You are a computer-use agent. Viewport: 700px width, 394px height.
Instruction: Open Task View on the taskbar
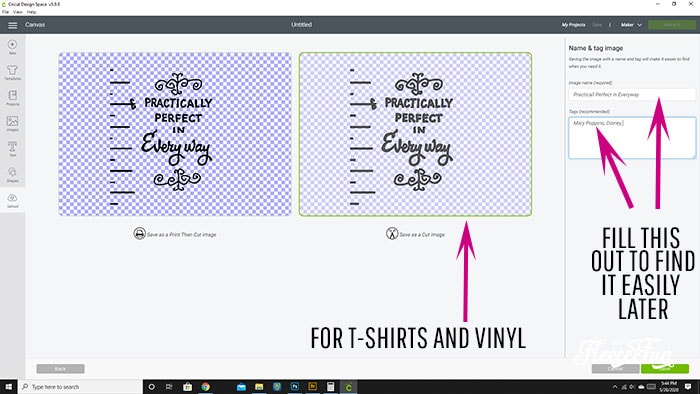169,387
